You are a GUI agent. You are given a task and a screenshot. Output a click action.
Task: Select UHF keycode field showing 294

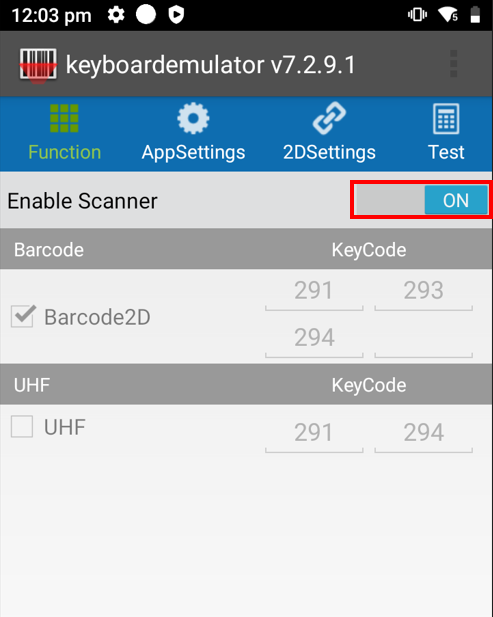point(423,434)
